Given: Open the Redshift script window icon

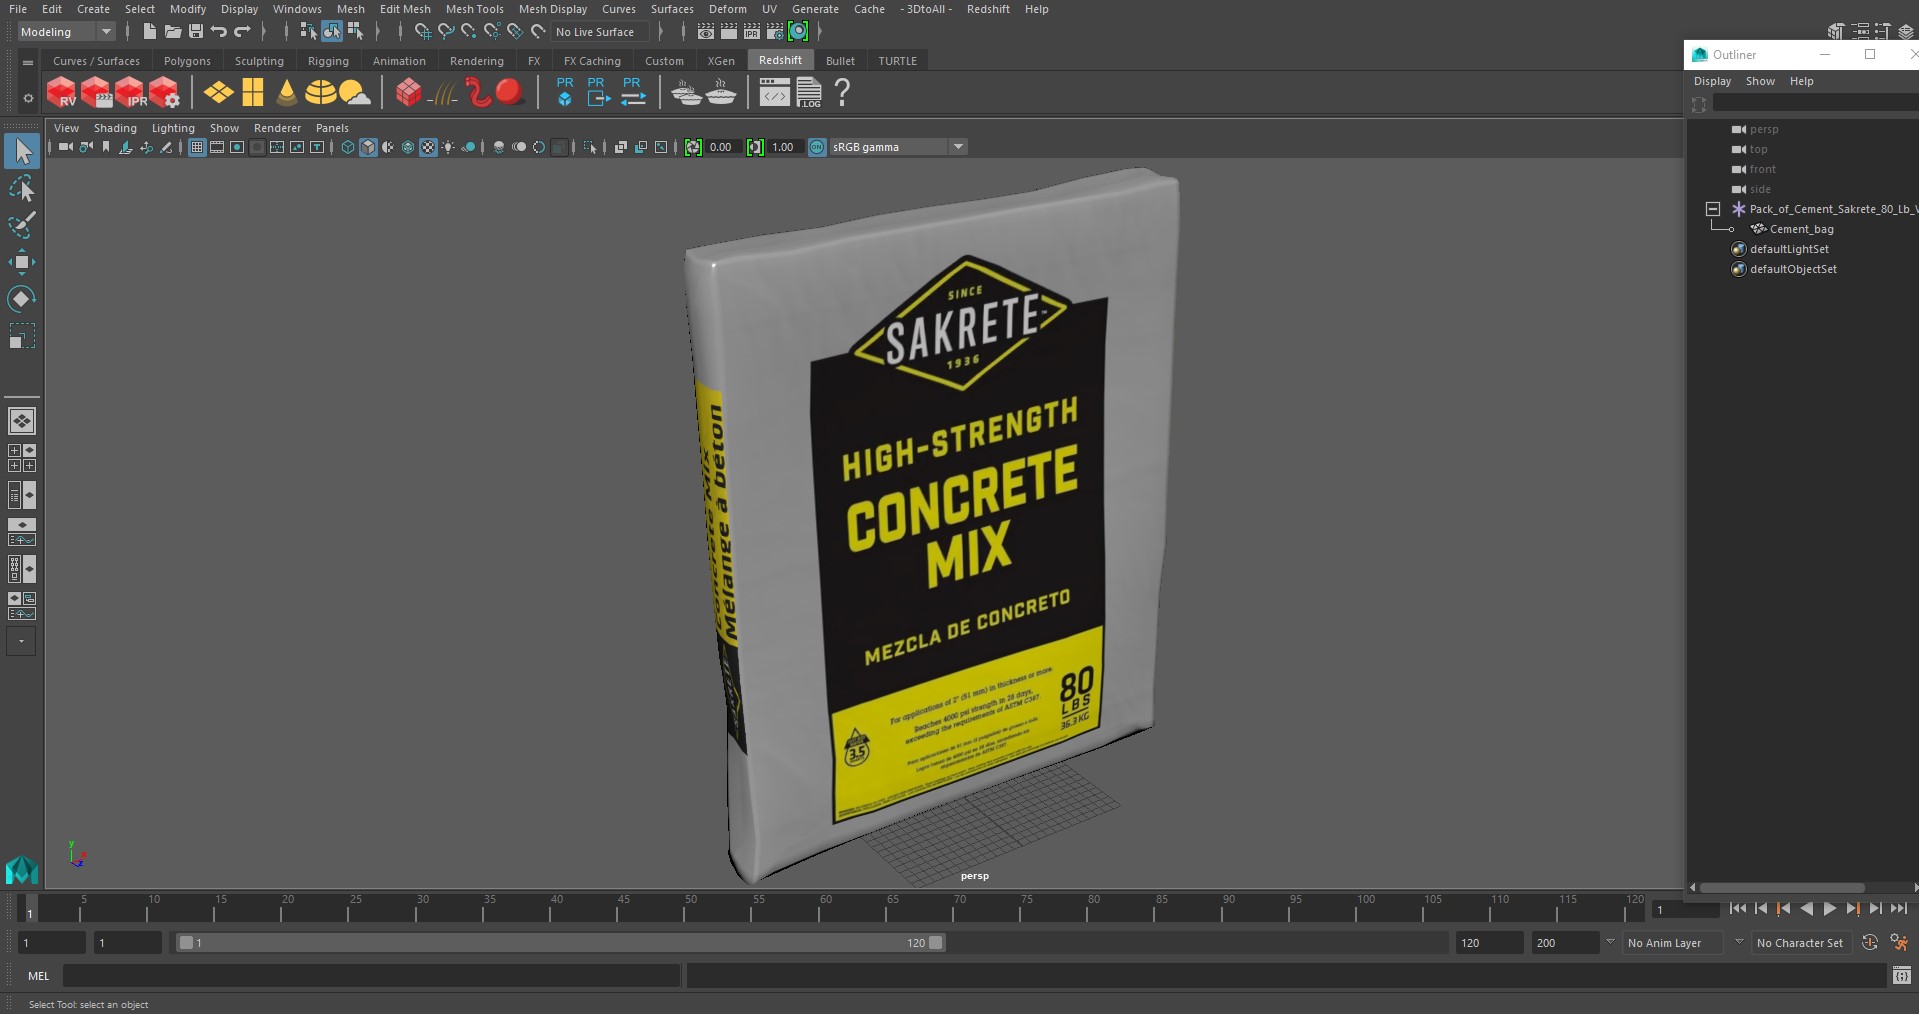Looking at the screenshot, I should [774, 94].
